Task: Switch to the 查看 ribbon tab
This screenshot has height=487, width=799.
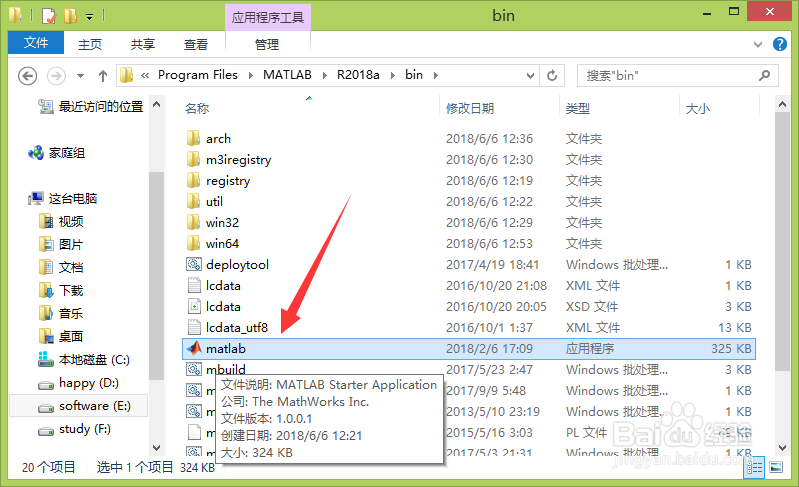Action: tap(196, 45)
